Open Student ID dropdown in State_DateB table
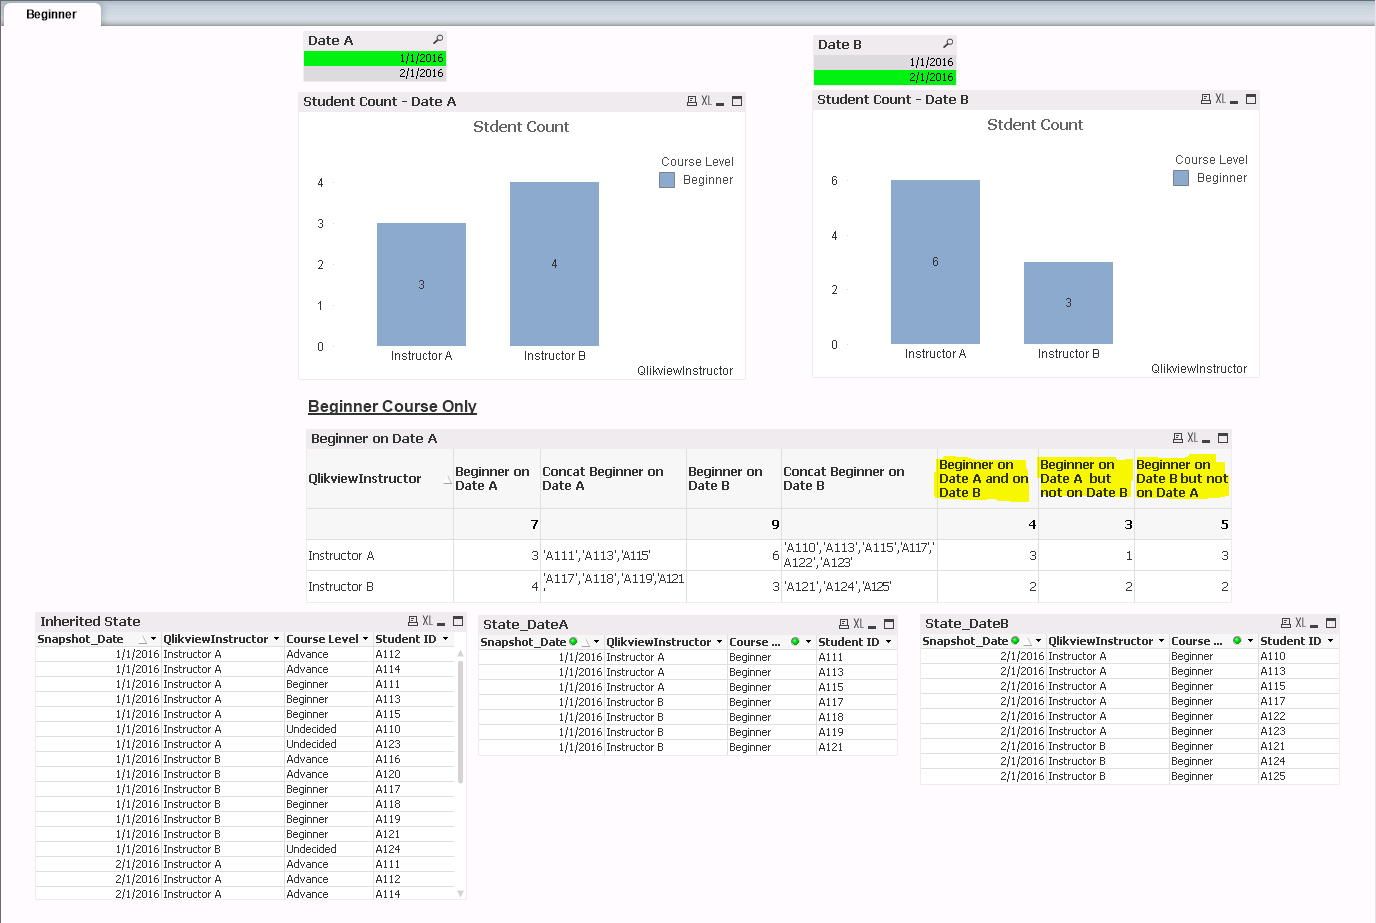 click(1330, 641)
